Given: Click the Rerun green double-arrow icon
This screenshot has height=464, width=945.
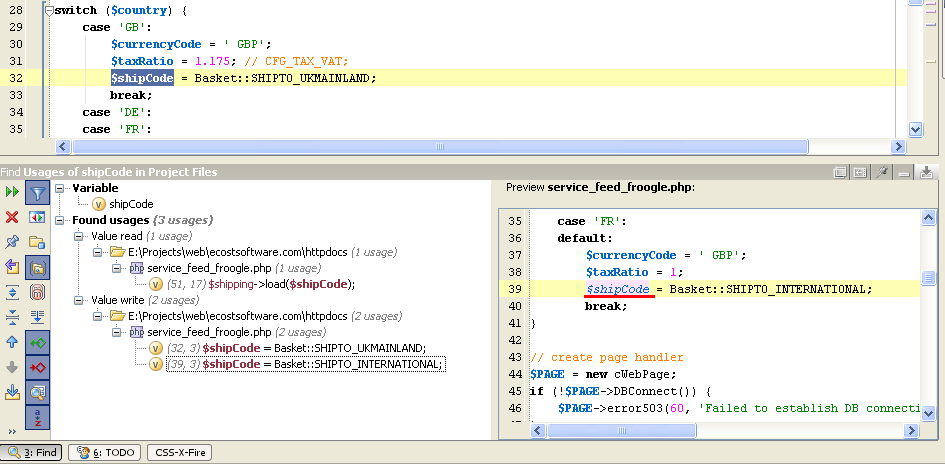Looking at the screenshot, I should [11, 192].
